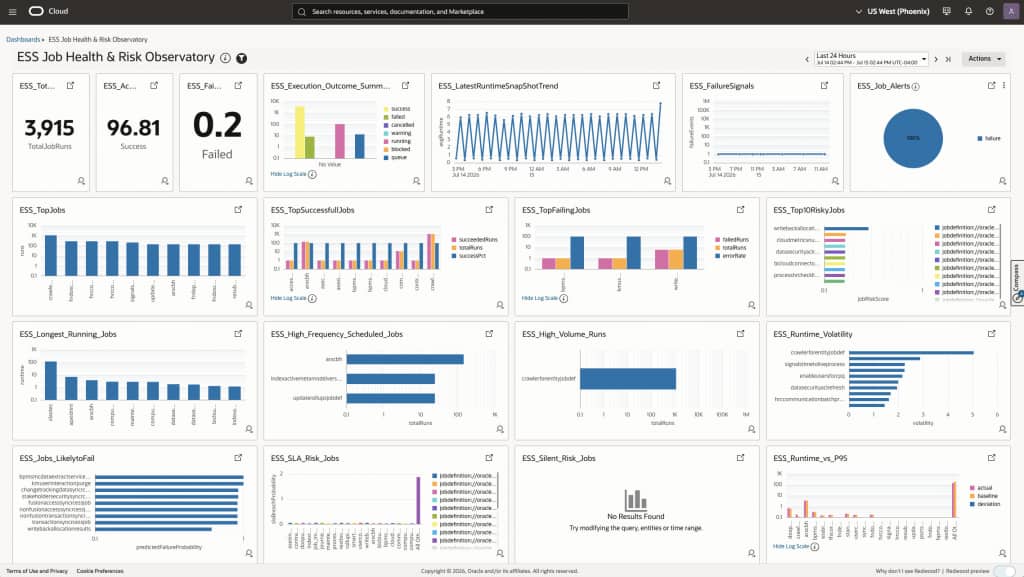Pop out the ESS_TopFailingJobs widget
The image size is (1024, 577).
click(x=741, y=210)
